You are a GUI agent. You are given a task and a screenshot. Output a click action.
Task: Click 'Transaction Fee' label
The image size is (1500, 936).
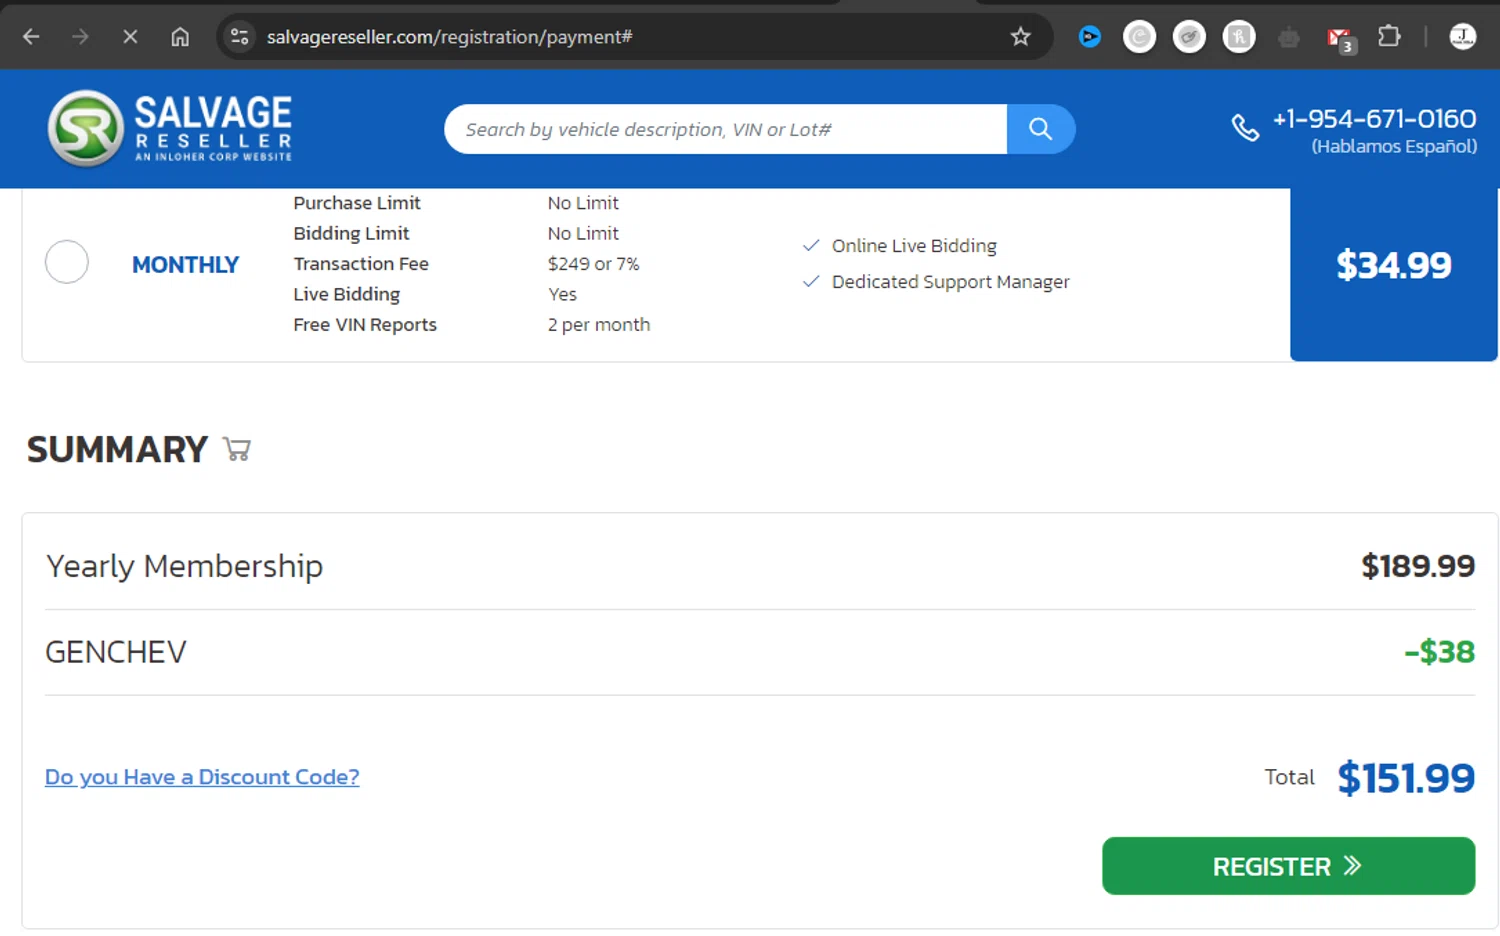361,264
